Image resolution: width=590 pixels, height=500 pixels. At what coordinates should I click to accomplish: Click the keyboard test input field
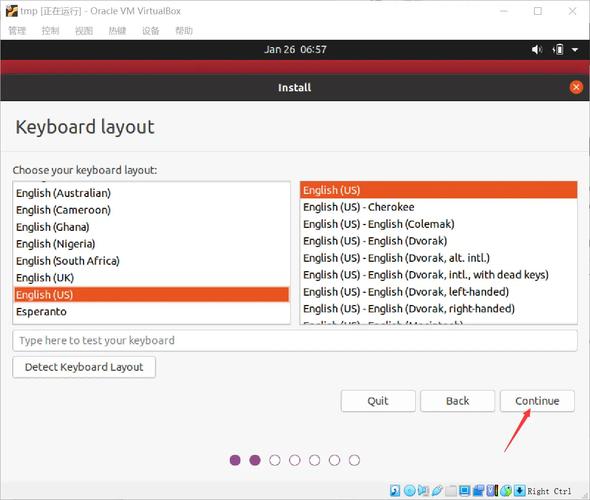(x=295, y=341)
